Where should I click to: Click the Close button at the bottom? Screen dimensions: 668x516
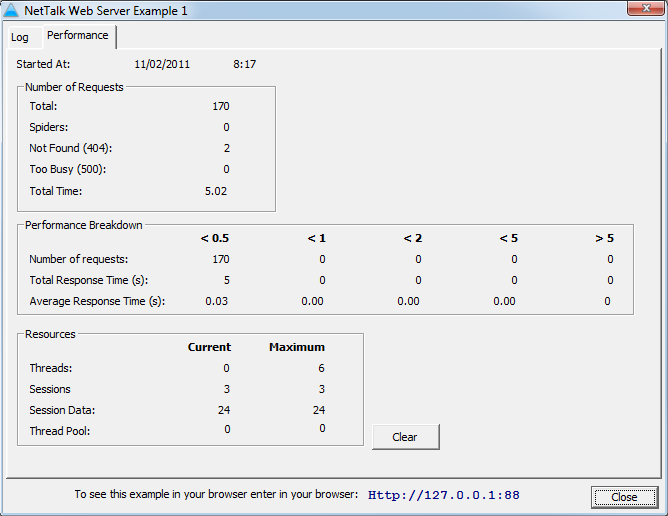pos(624,497)
